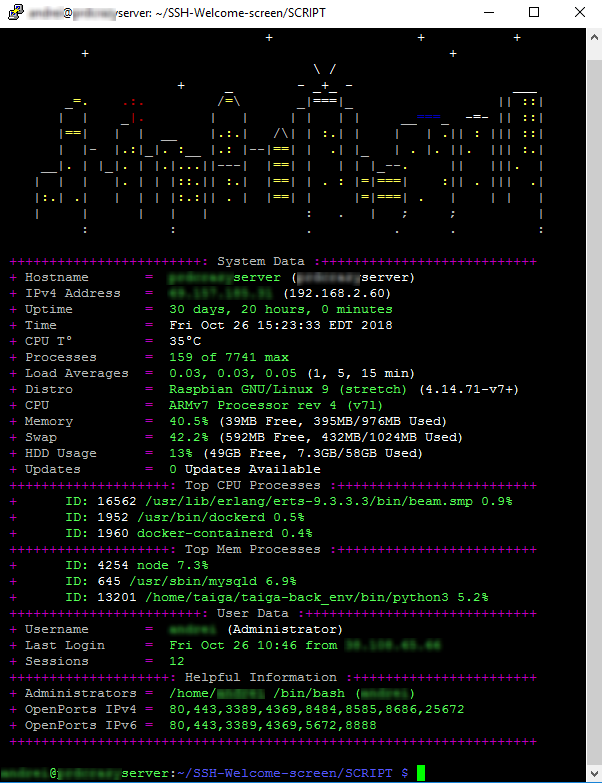
Task: Click node 7.3% process line
Action: pyautogui.click(x=137, y=565)
